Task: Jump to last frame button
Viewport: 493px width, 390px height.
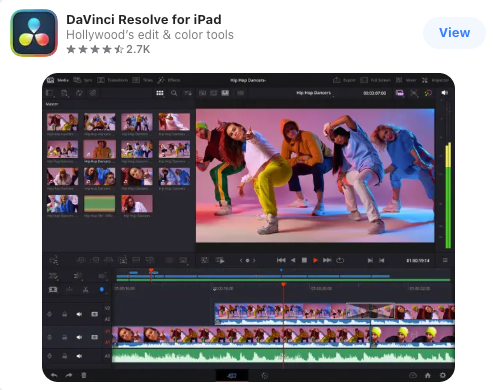Action: coord(327,260)
